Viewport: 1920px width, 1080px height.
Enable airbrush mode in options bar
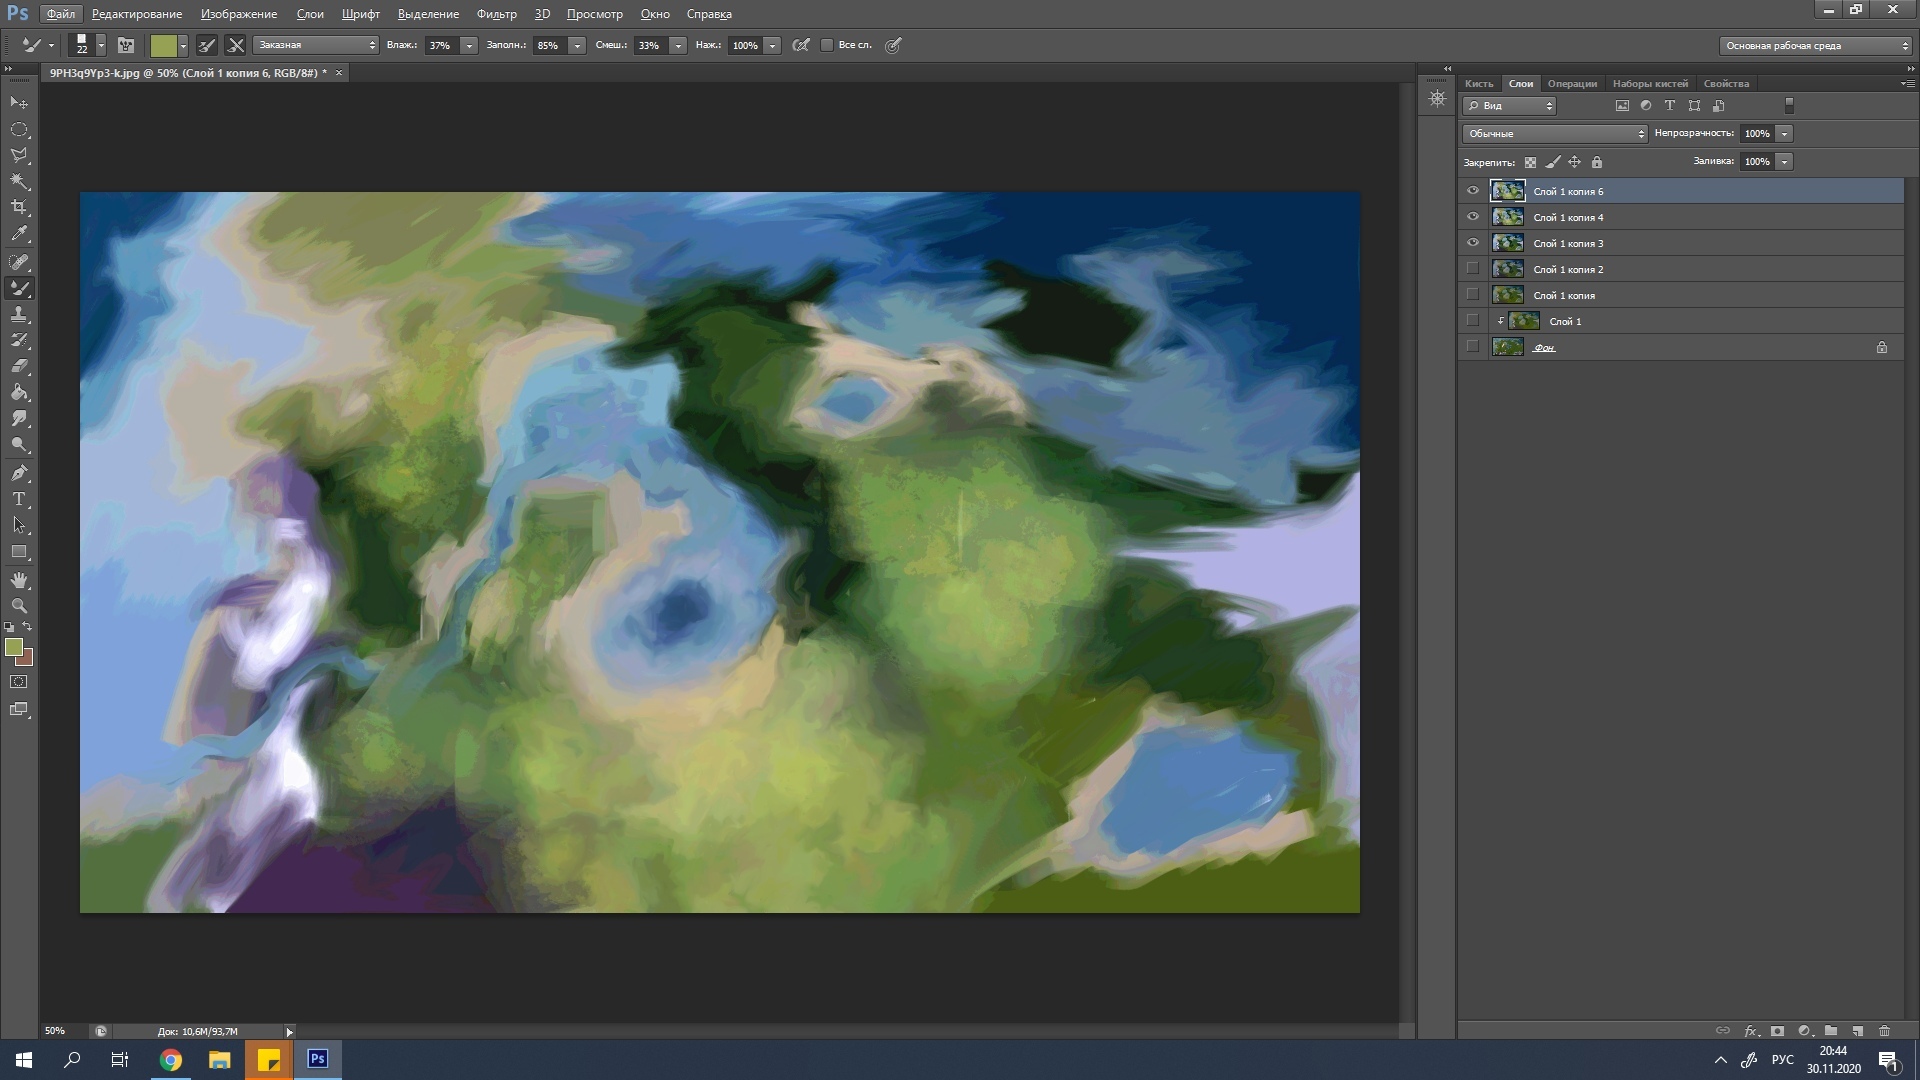tap(801, 45)
